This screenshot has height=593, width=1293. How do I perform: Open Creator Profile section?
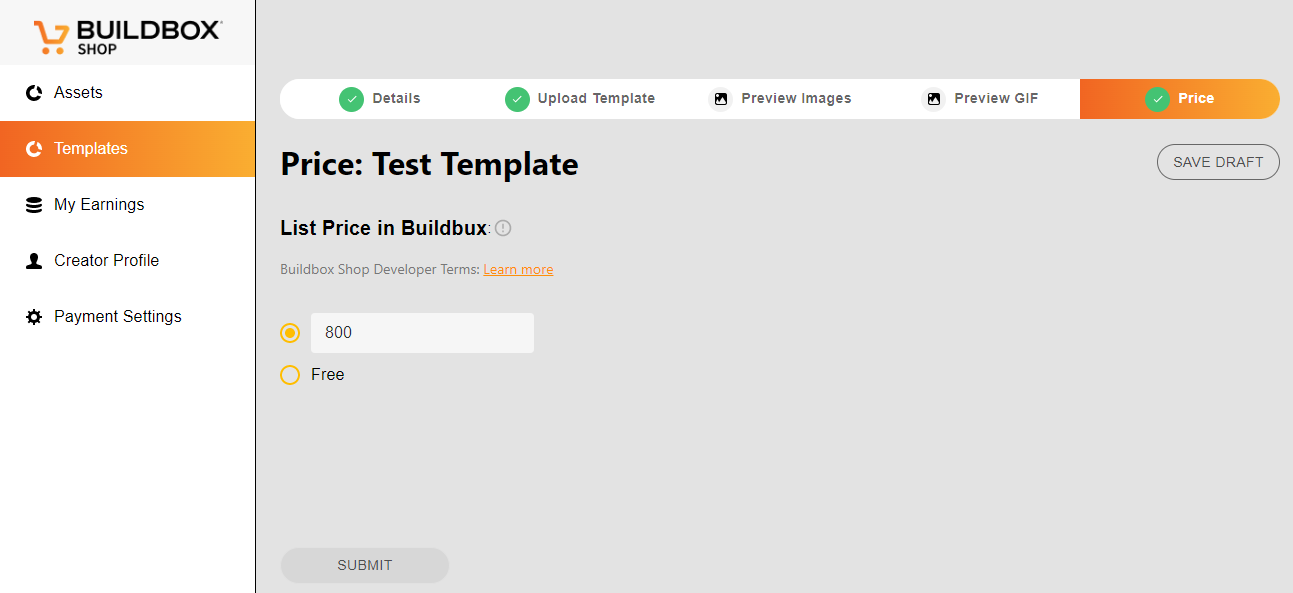click(x=127, y=261)
